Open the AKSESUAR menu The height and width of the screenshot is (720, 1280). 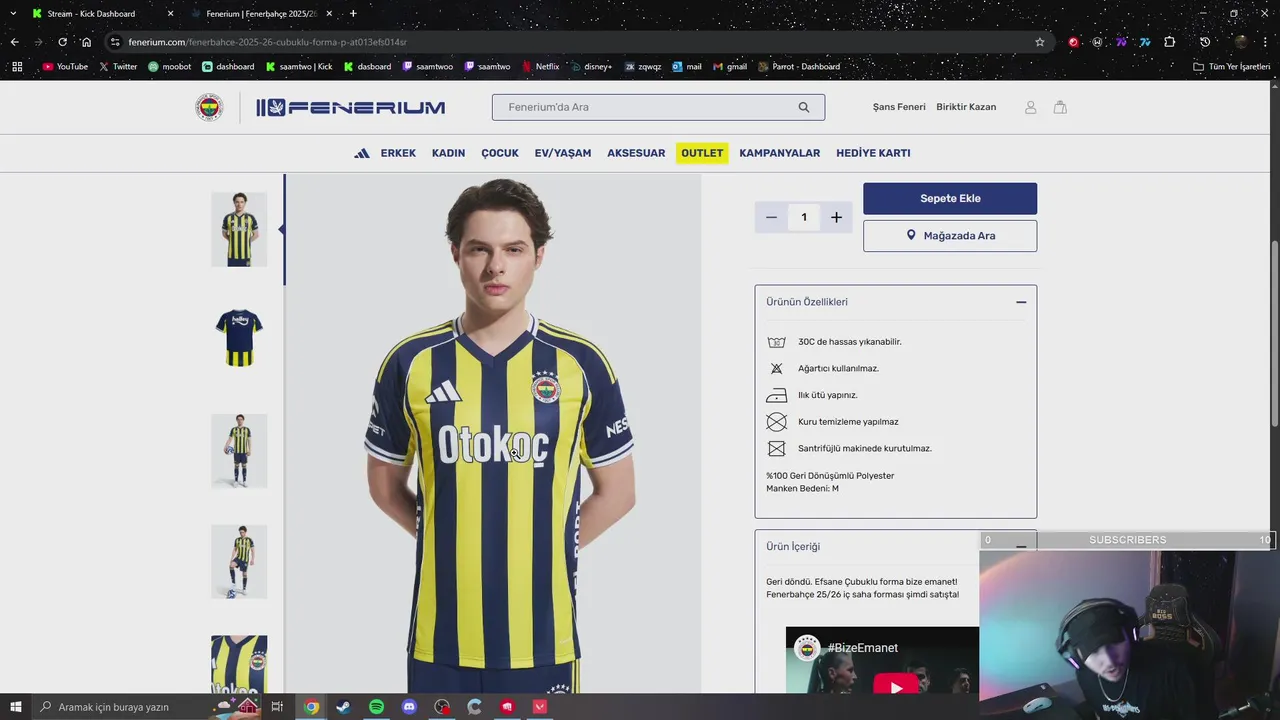coord(636,153)
